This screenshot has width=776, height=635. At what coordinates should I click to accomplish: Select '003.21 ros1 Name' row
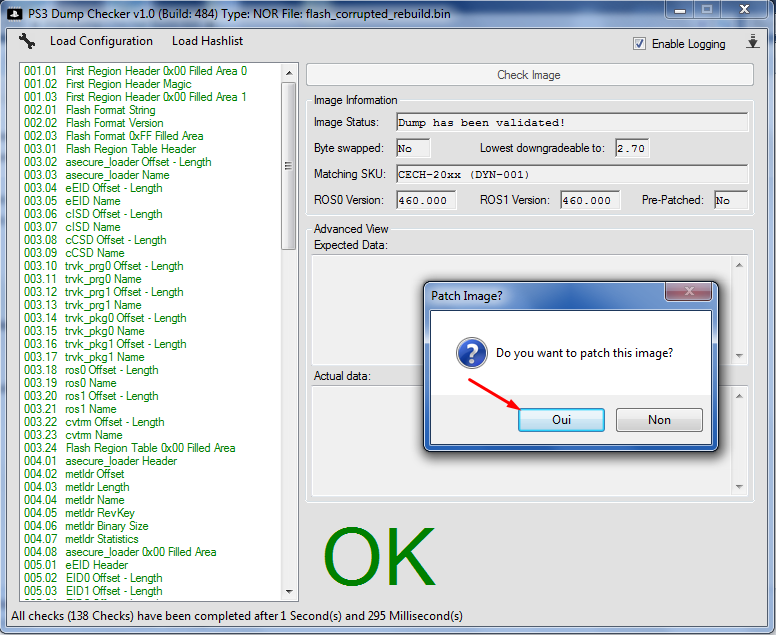pos(70,409)
